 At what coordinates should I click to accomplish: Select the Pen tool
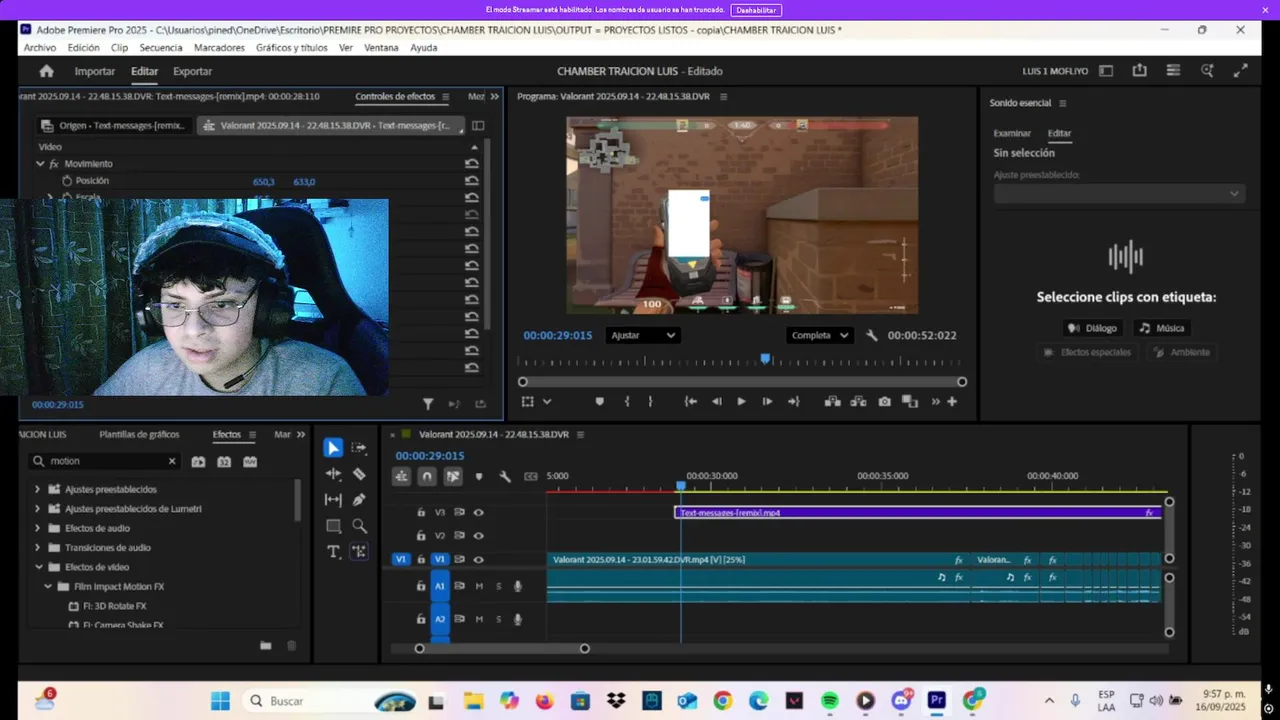[x=359, y=499]
